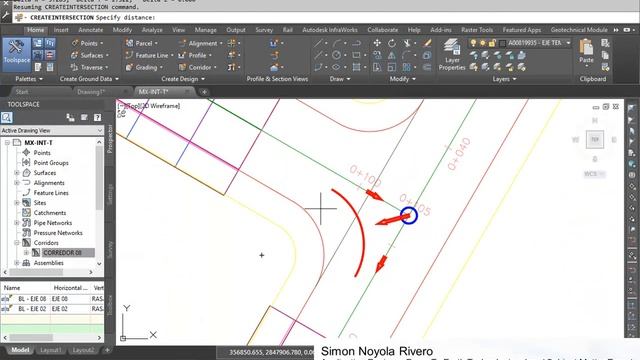Switch to the Layout1 tab
The width and height of the screenshot is (640, 360).
(x=51, y=350)
